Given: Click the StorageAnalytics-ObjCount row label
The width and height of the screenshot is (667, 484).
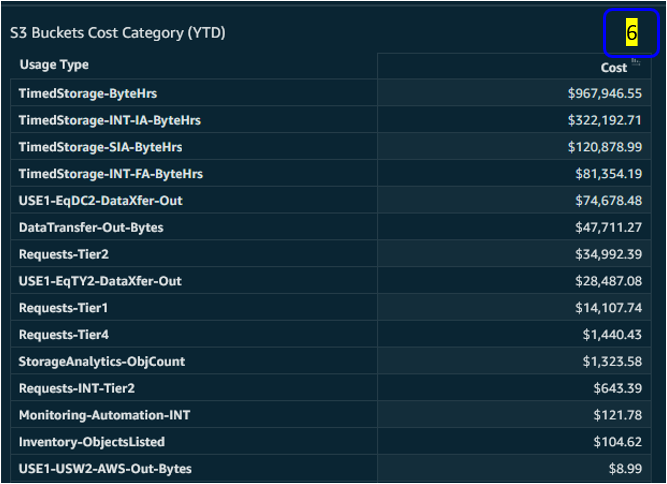Looking at the screenshot, I should pos(102,362).
